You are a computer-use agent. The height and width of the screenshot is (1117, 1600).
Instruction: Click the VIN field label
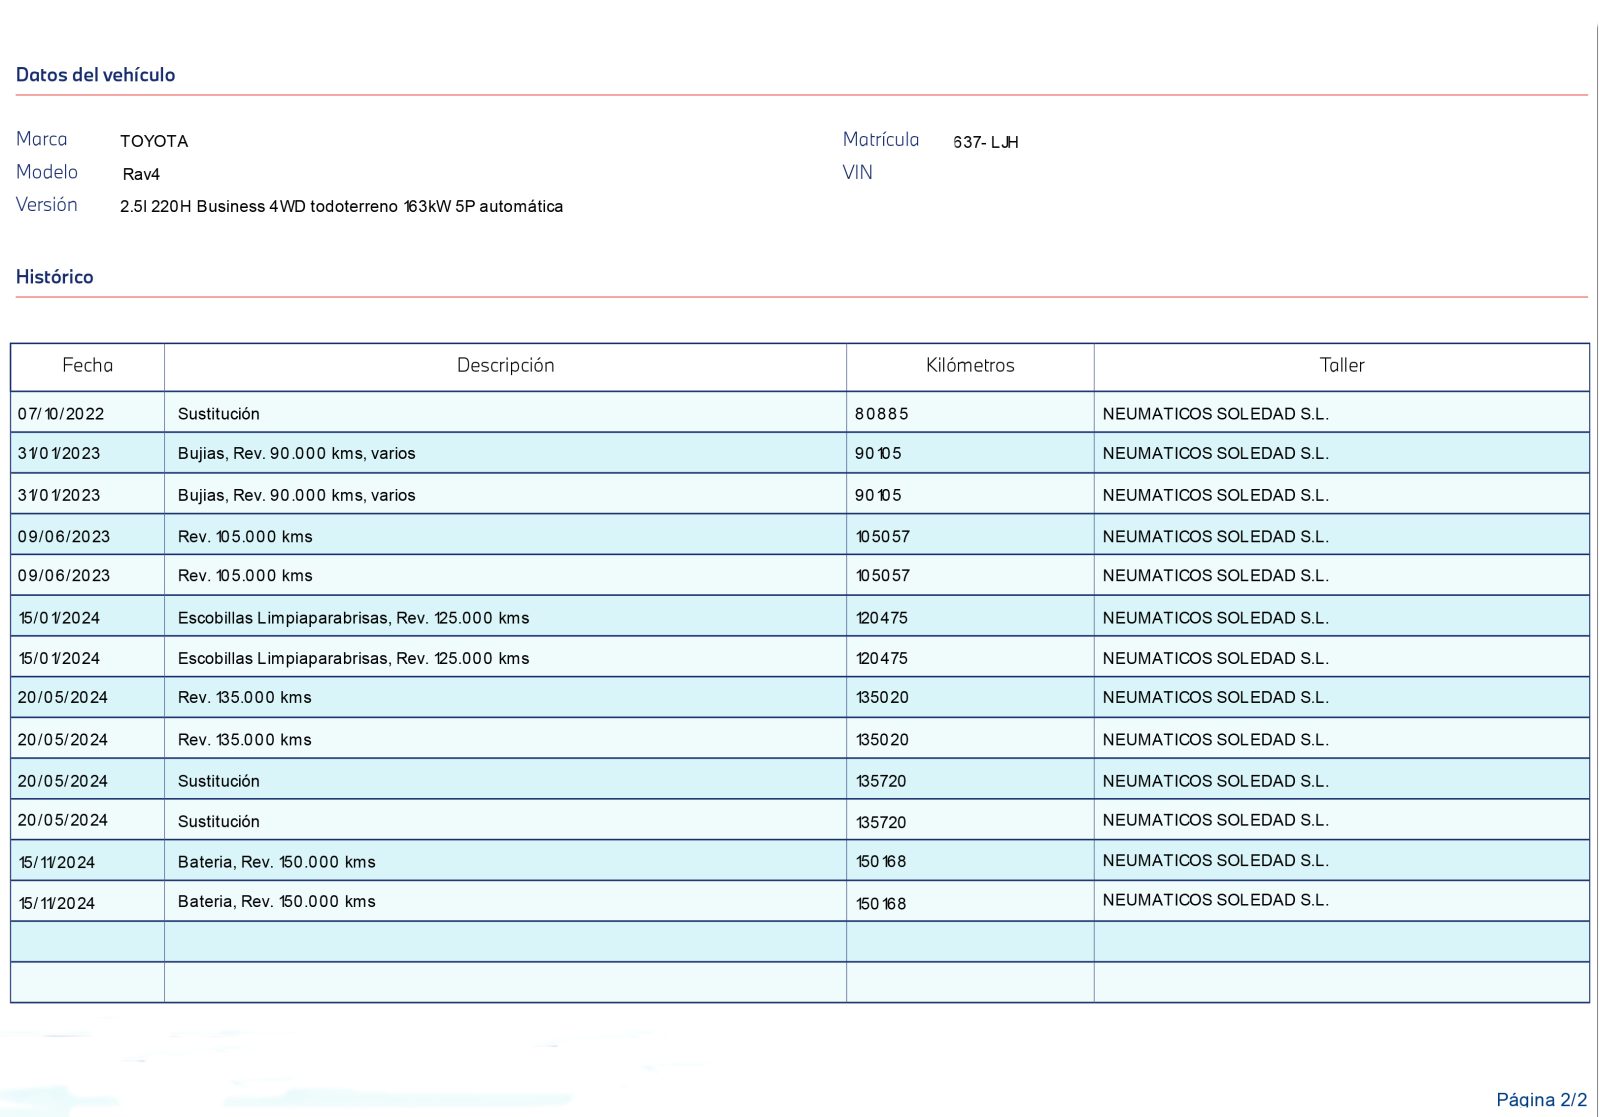click(857, 173)
